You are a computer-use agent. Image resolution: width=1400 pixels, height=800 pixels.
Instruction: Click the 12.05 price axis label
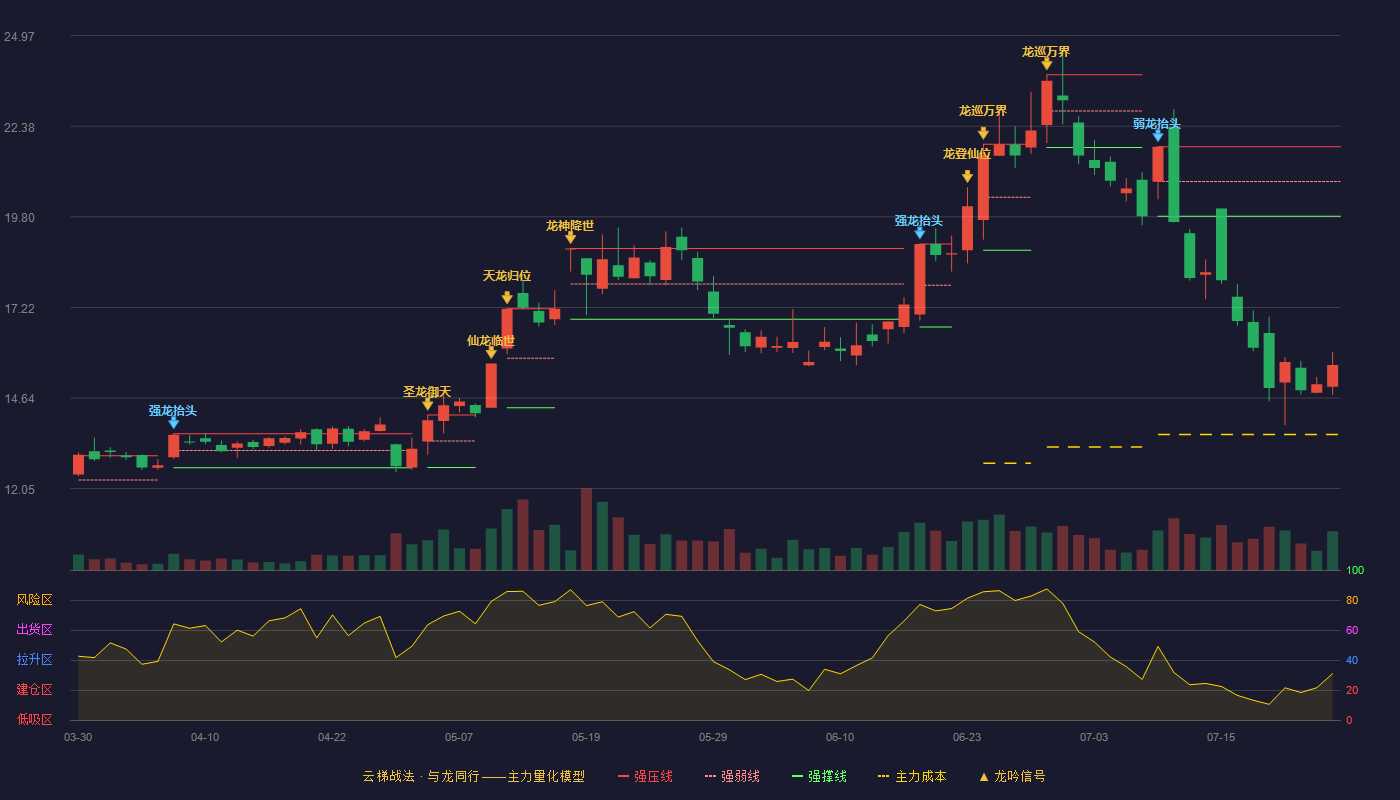coord(19,490)
